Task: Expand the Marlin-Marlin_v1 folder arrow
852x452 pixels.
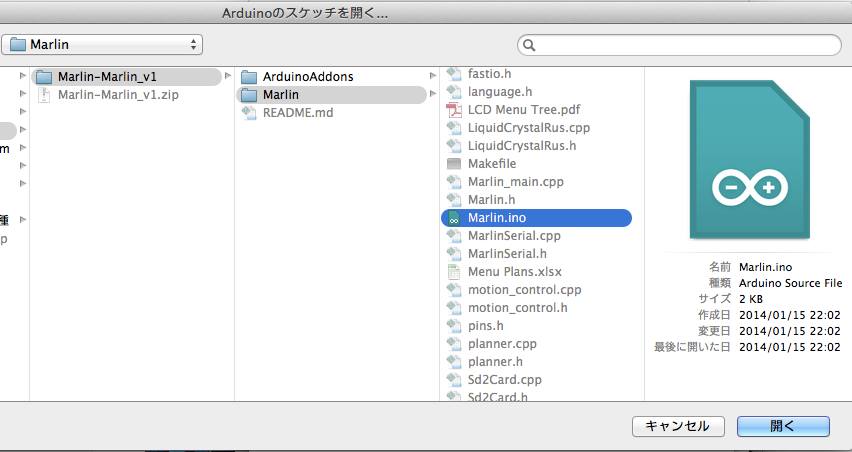Action: click(226, 77)
